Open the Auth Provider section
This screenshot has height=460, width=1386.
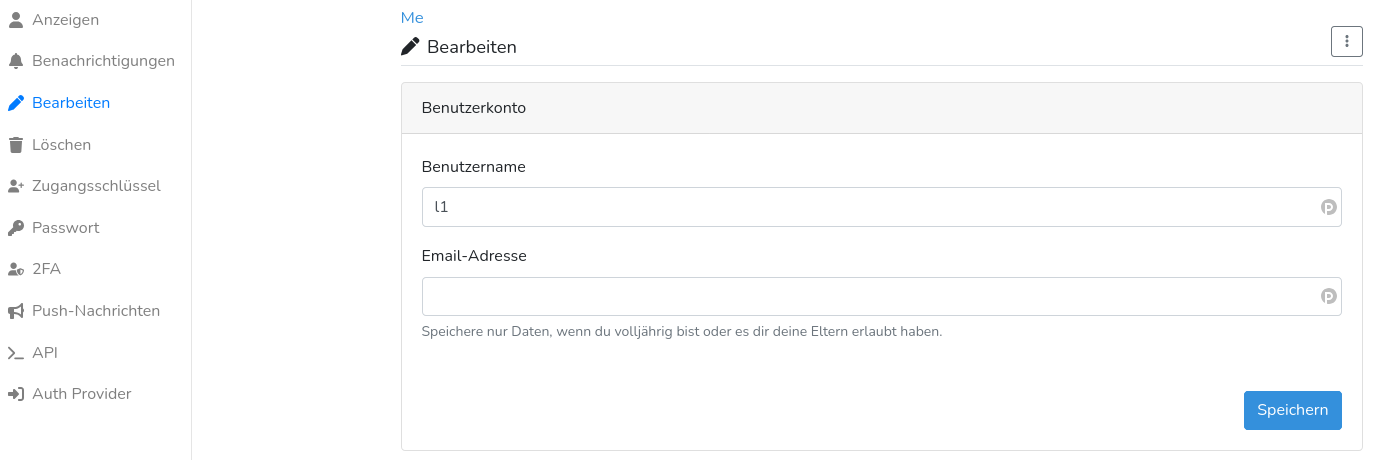[x=82, y=394]
